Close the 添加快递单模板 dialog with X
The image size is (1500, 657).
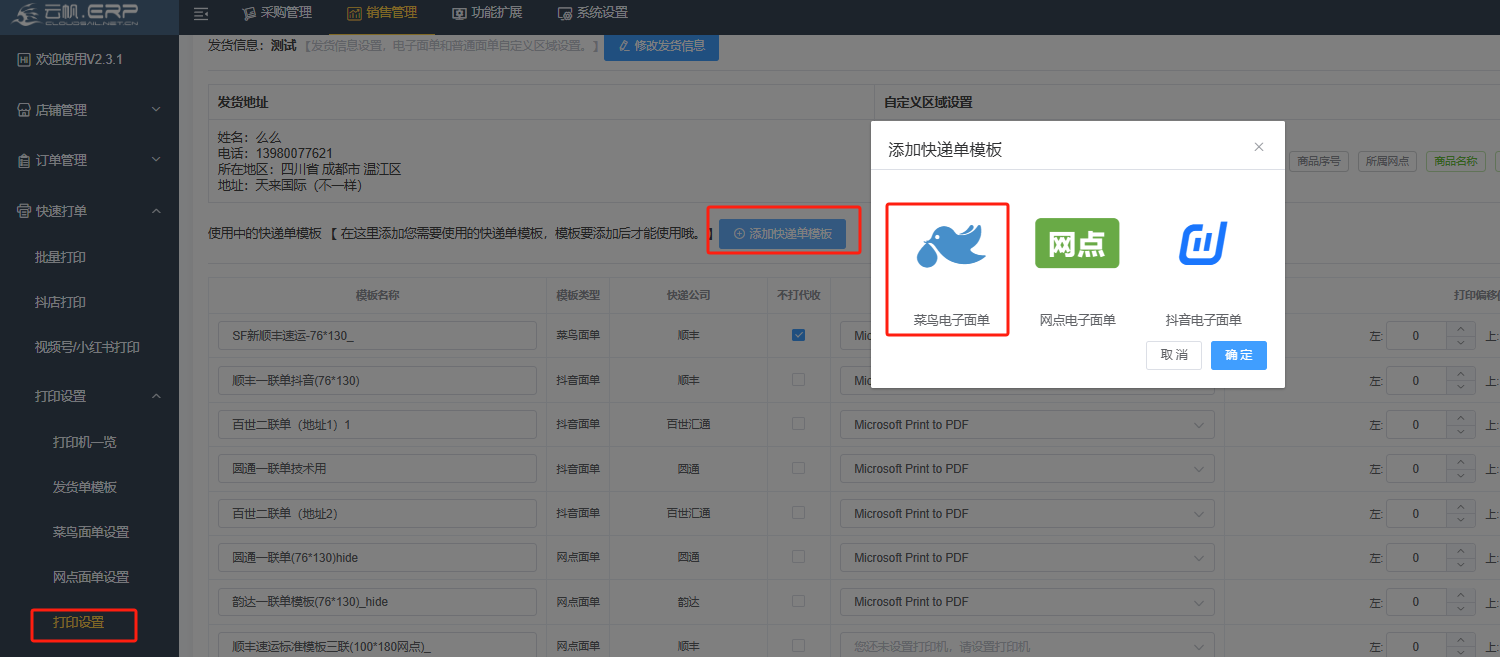tap(1258, 147)
